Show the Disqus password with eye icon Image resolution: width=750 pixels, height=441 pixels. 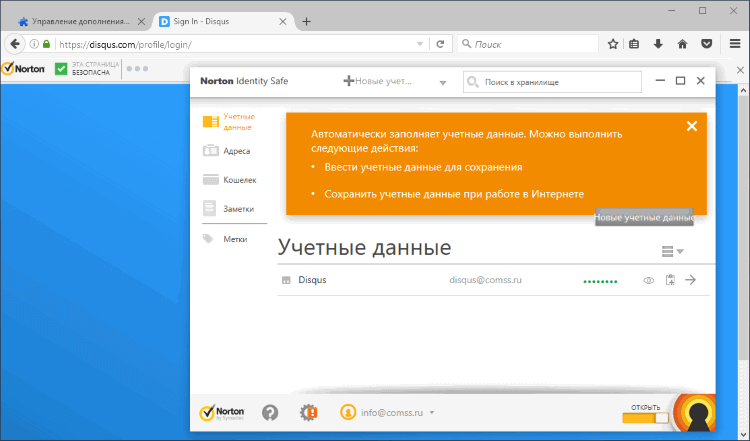coord(648,280)
